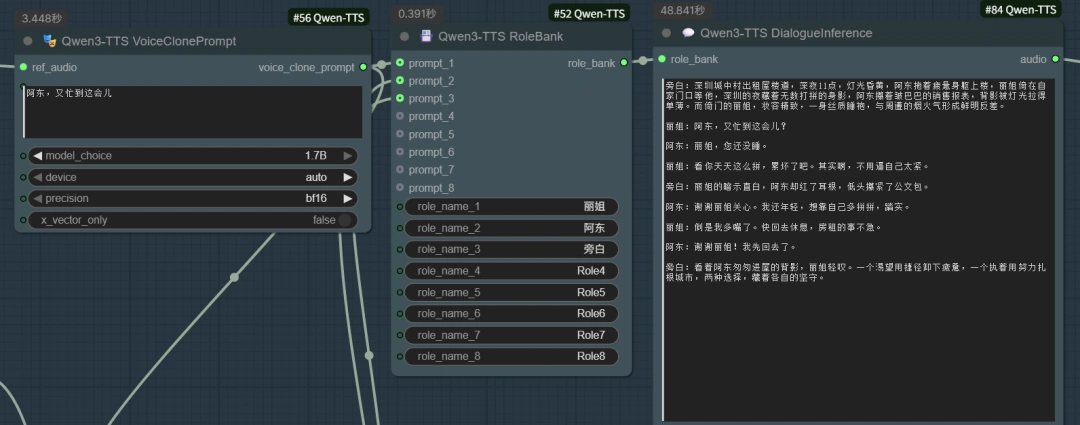Click the role_bank input socket on DialogueInference
This screenshot has height=425, width=1080.
coord(661,59)
